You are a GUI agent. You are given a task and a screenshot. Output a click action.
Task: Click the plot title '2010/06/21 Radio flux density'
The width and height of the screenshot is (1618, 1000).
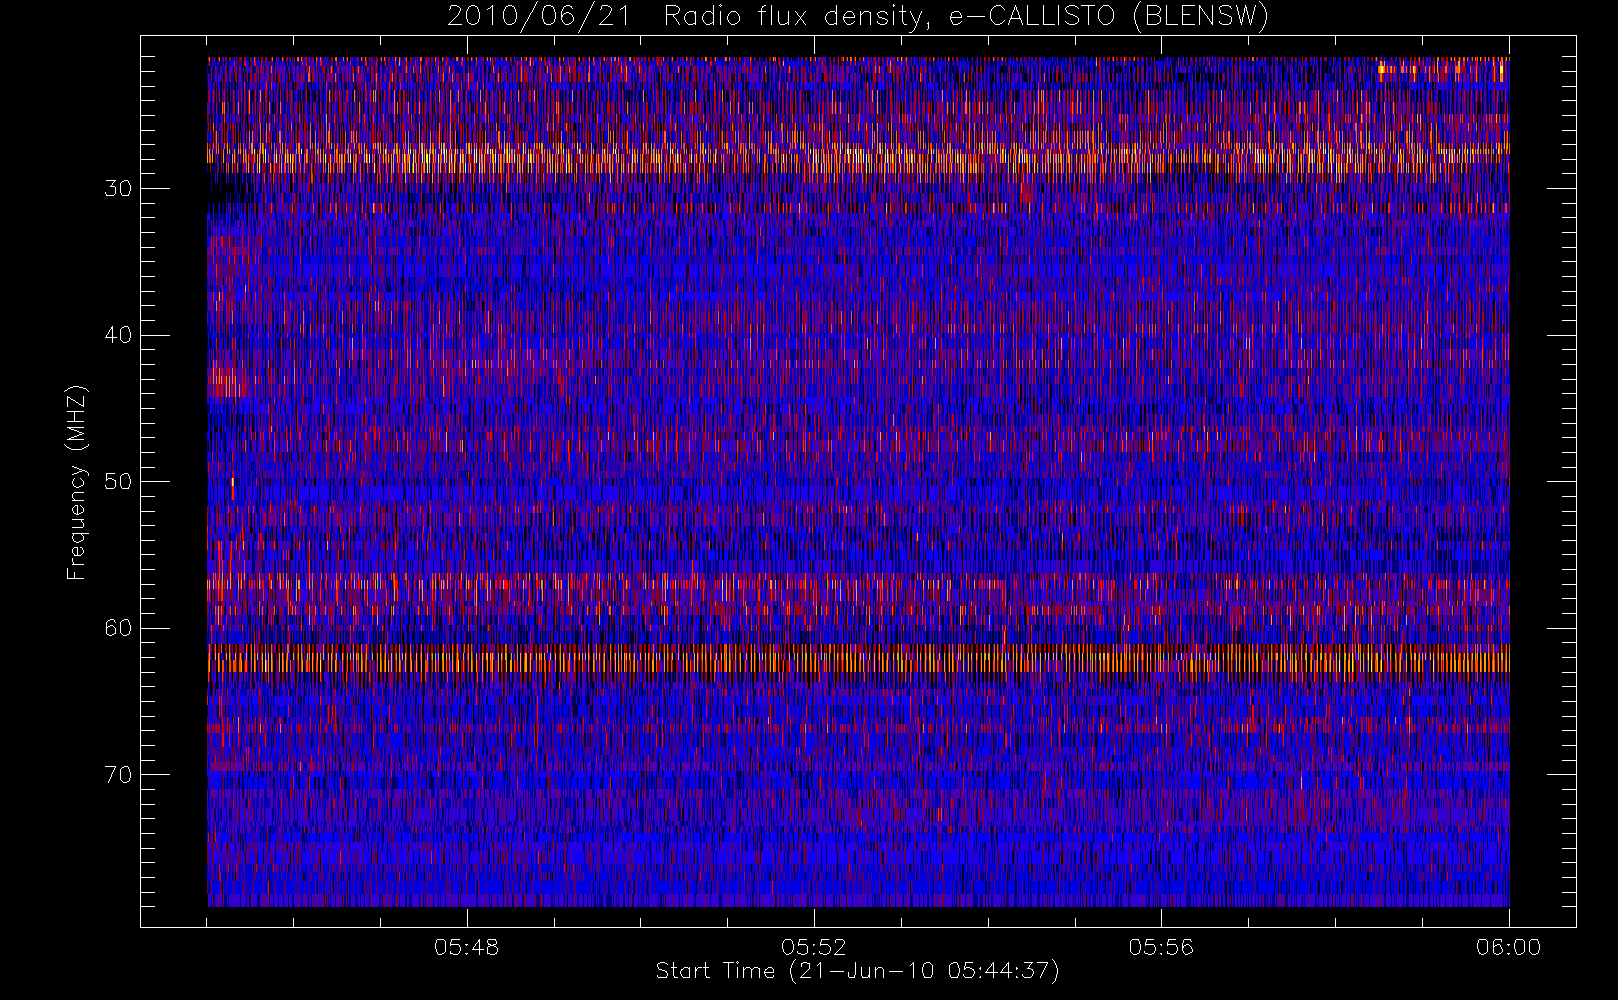858,16
